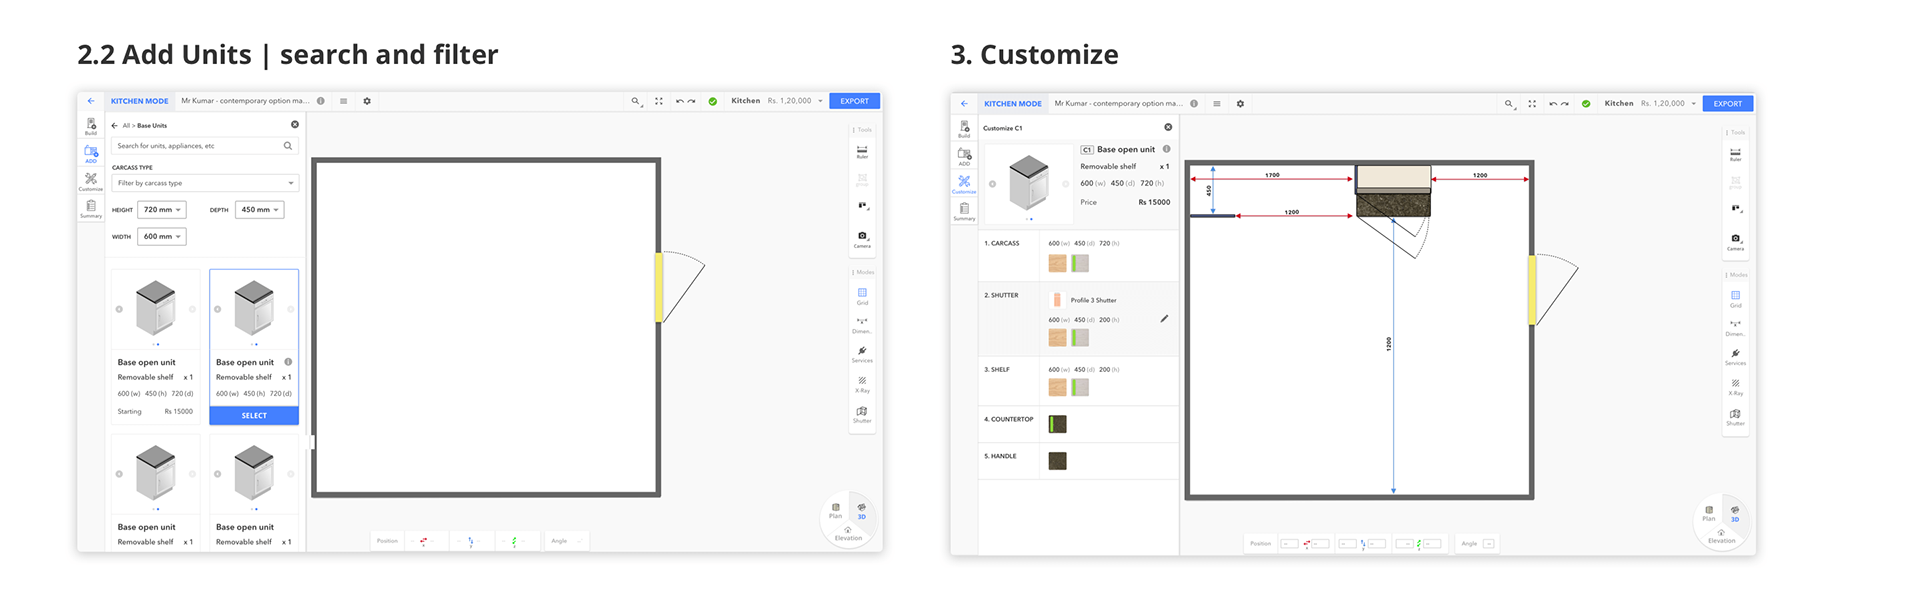Pick the Countertop material swatch
Viewport: 1920px width, 597px height.
click(x=1057, y=424)
